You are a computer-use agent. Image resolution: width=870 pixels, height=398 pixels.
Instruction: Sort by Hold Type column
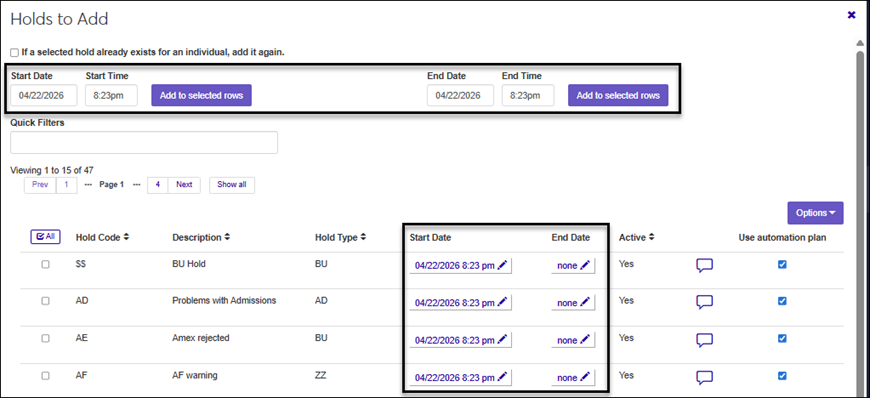[x=340, y=237]
